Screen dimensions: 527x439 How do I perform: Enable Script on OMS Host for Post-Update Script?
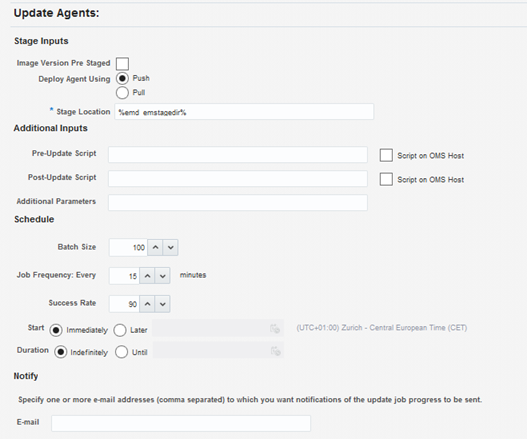click(386, 179)
